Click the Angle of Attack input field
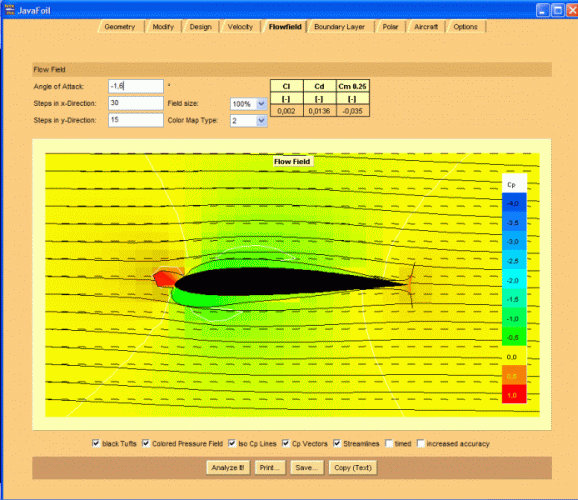The image size is (578, 500). click(136, 86)
